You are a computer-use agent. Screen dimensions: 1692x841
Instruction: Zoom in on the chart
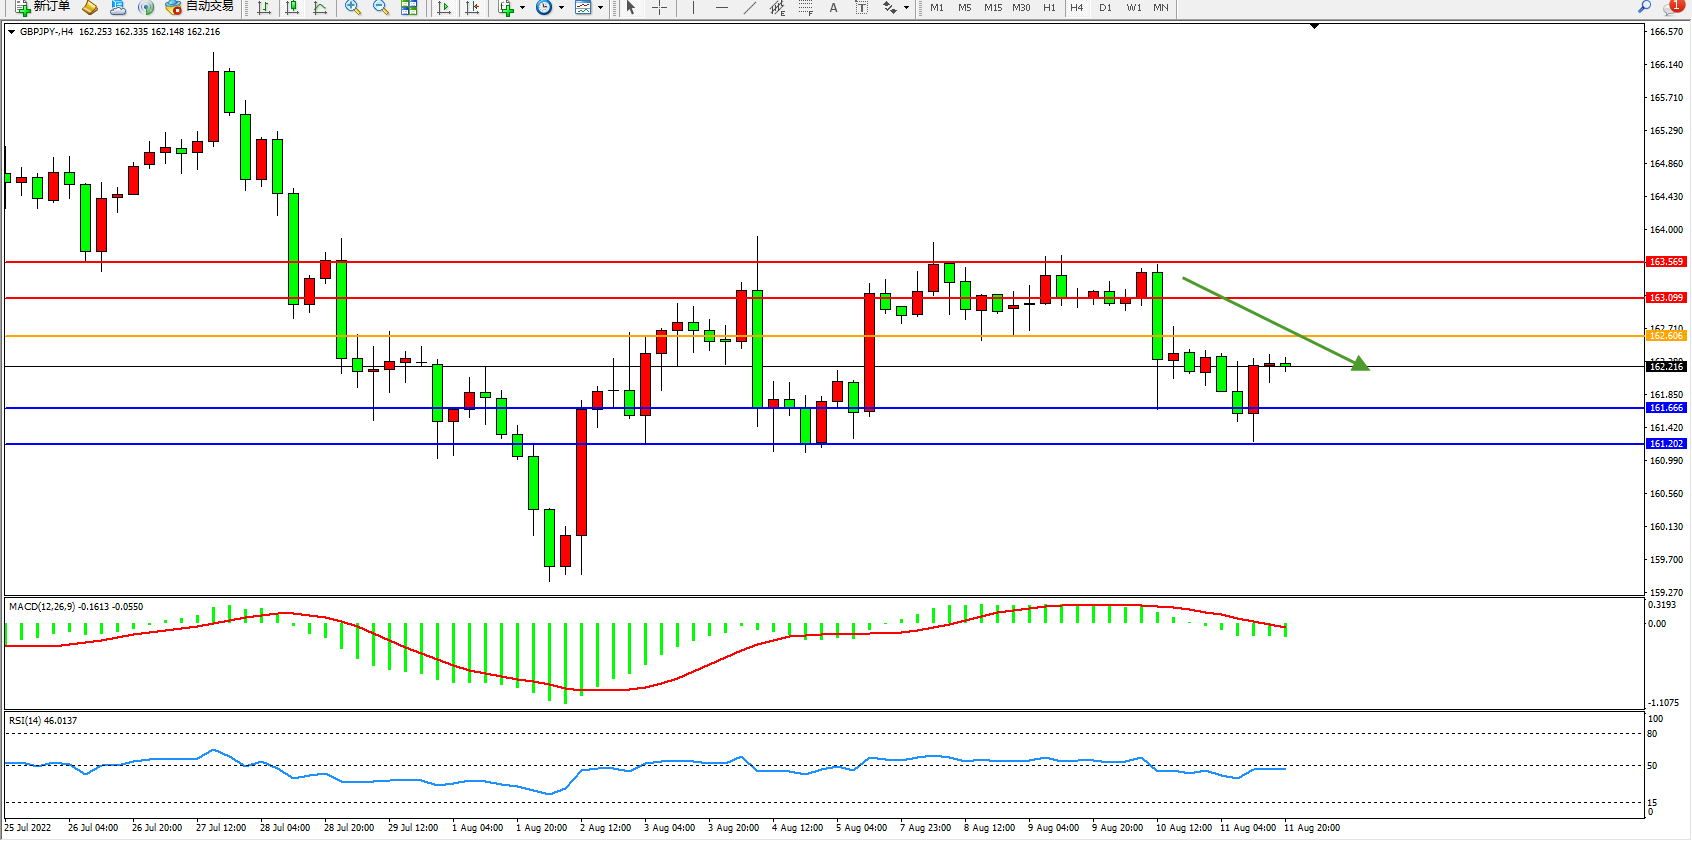(353, 8)
